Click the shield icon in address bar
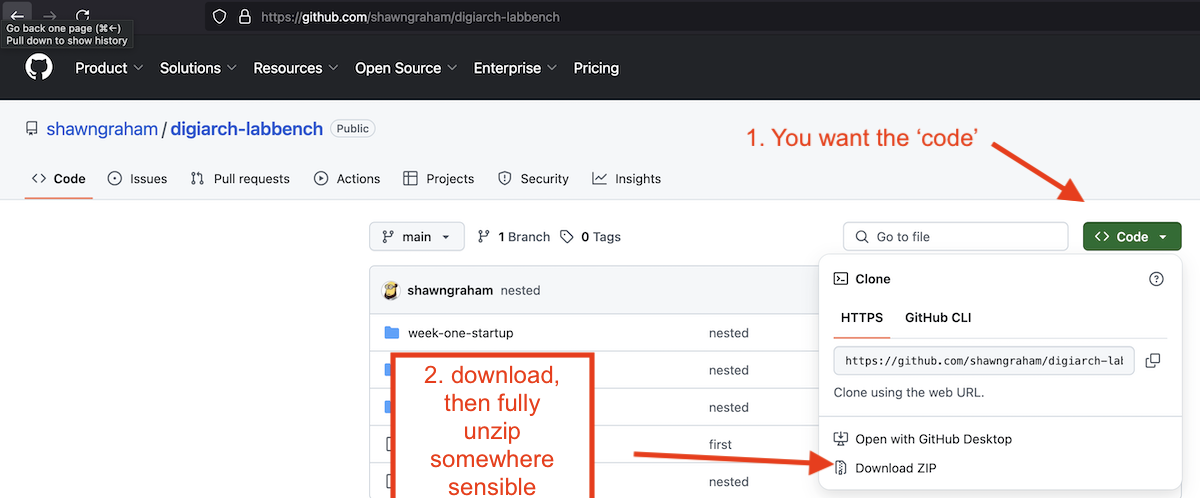 (221, 17)
